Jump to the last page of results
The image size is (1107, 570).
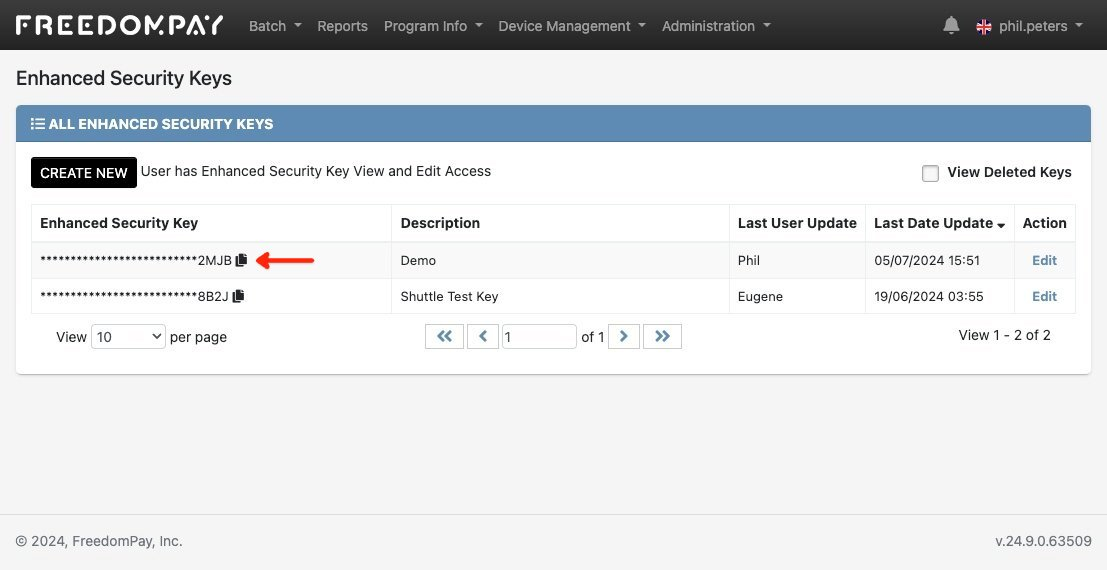coord(662,336)
